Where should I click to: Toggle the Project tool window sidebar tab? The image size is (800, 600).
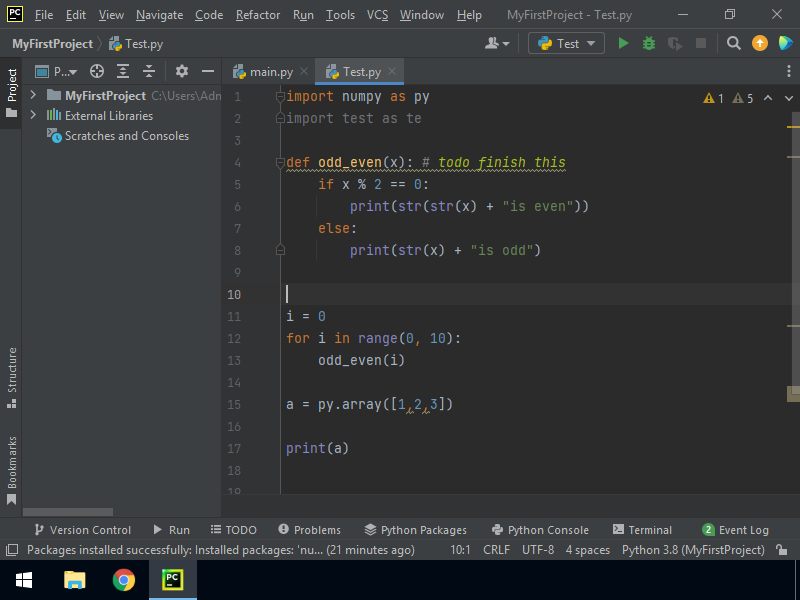11,93
